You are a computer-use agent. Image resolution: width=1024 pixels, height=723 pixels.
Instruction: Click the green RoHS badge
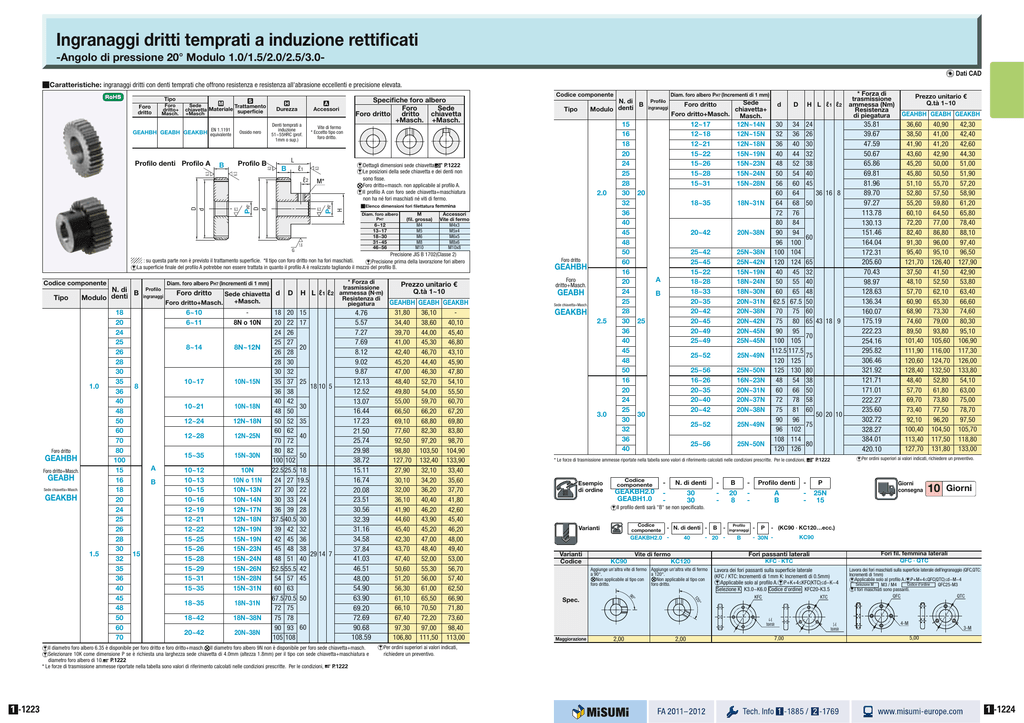pyautogui.click(x=113, y=97)
